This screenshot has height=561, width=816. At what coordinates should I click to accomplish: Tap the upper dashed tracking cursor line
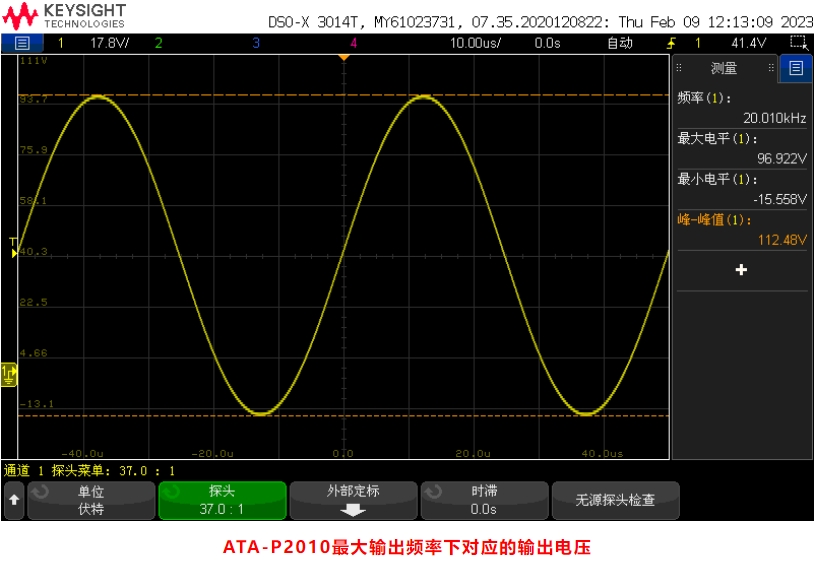343,95
